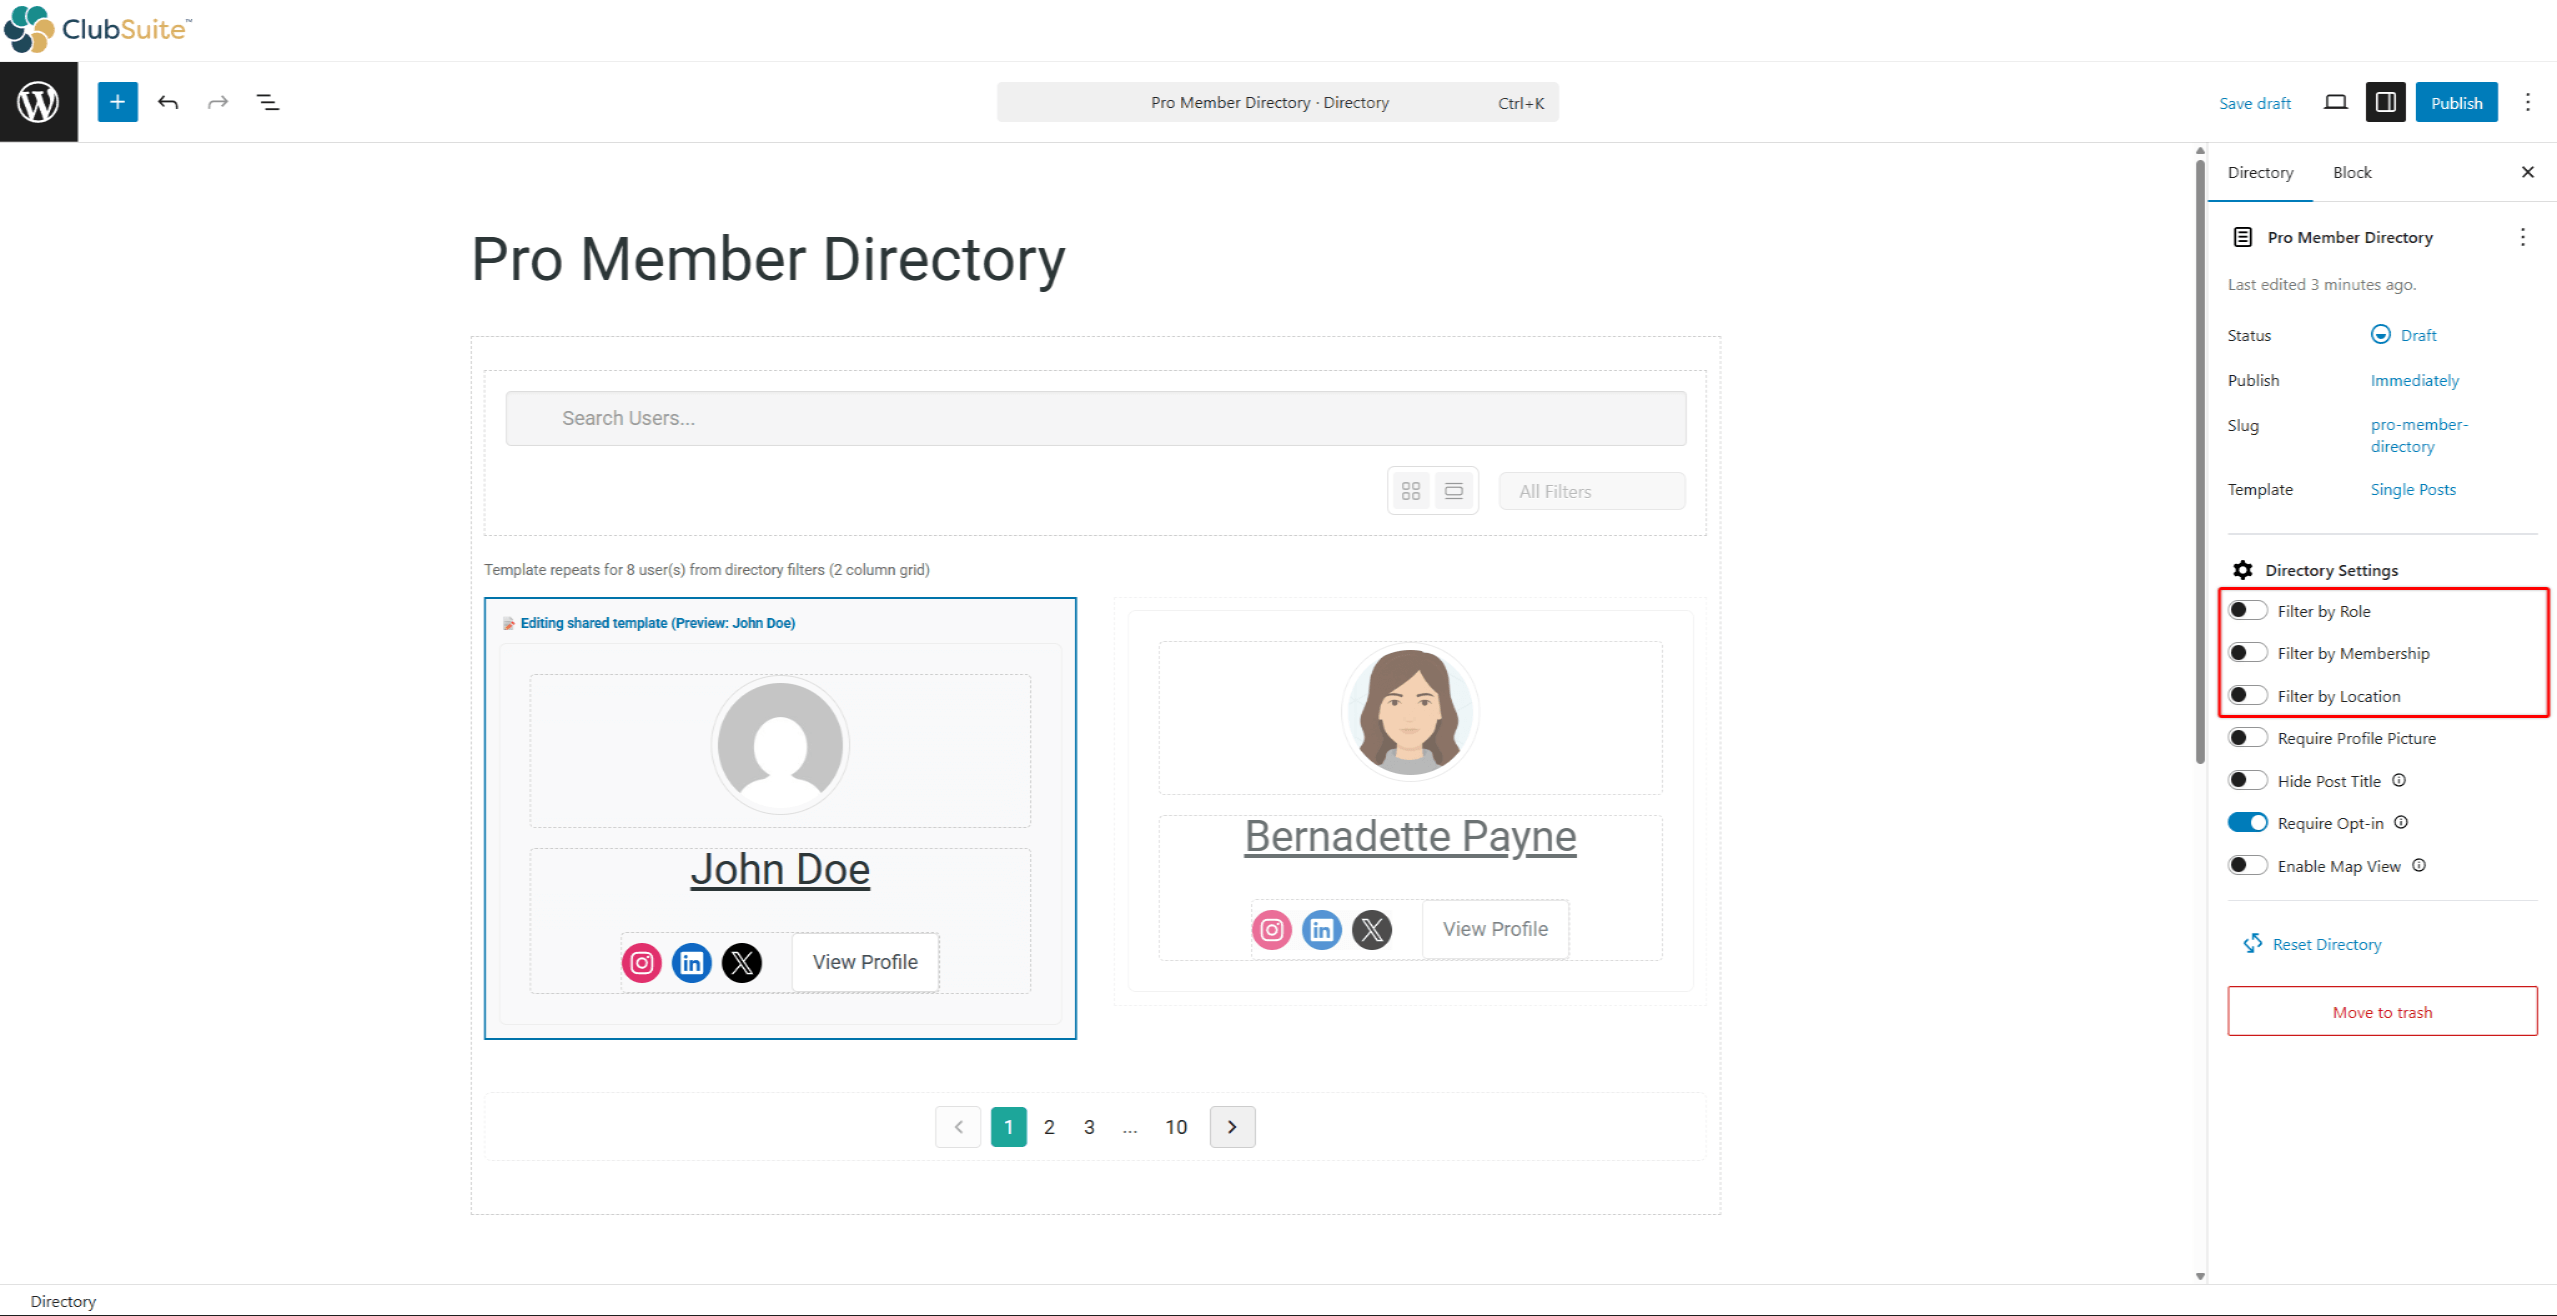This screenshot has height=1316, width=2557.
Task: Open Pro Member Directory actions menu
Action: [x=2522, y=237]
